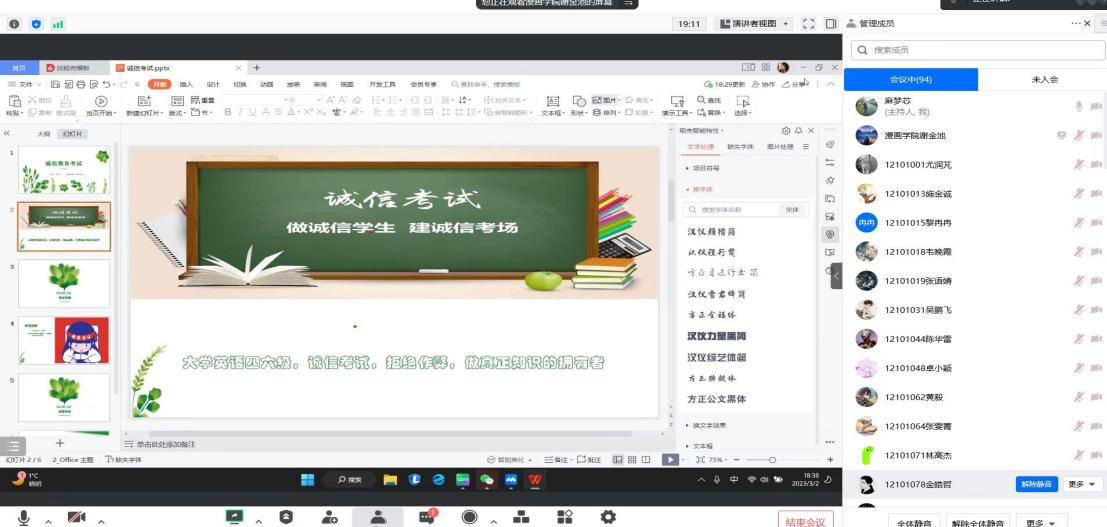
Task: Toggle the camera video icon
Action: point(76,517)
